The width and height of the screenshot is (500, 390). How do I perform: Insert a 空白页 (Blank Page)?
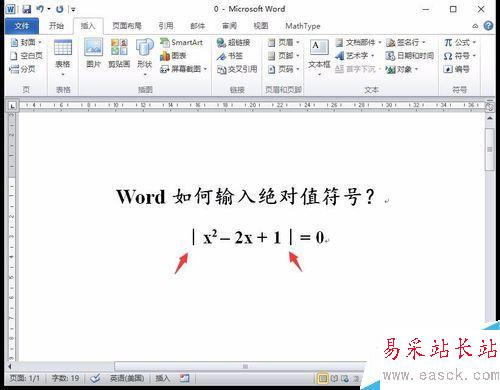(x=26, y=56)
